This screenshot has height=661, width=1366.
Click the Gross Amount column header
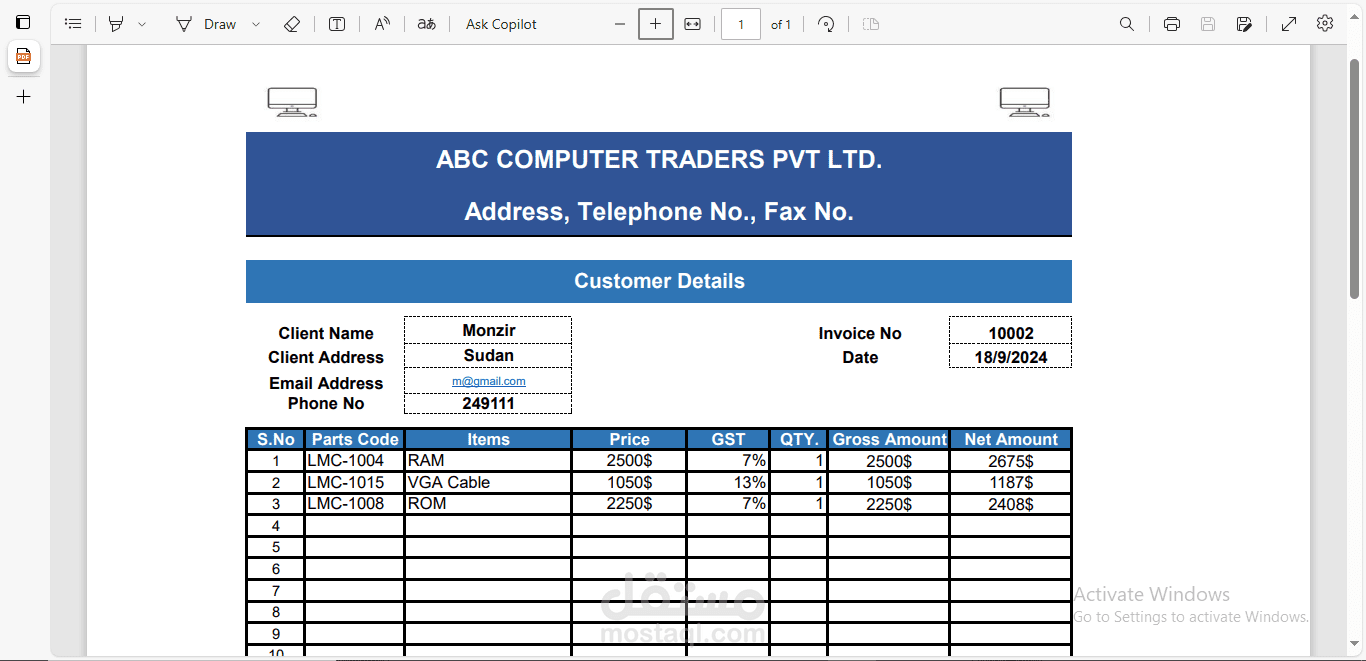(x=889, y=439)
